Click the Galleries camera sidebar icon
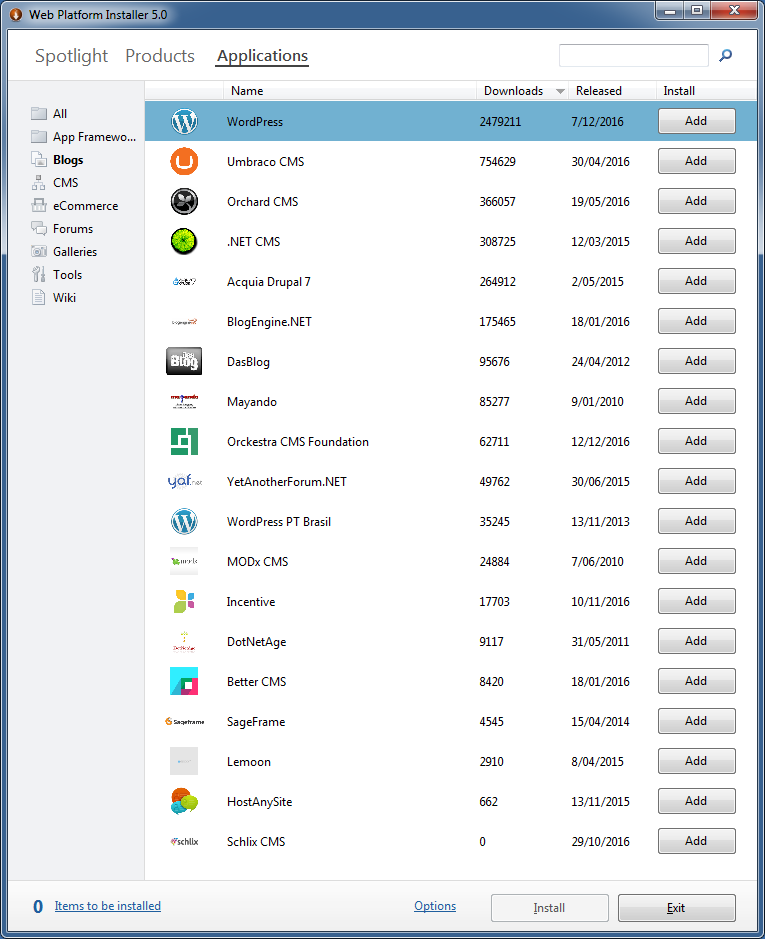 pyautogui.click(x=39, y=252)
